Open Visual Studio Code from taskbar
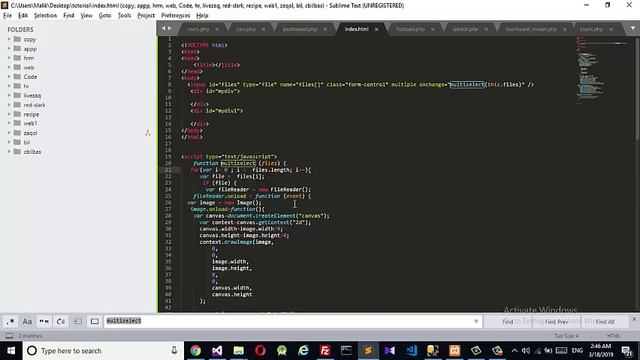This screenshot has width=640, height=360. click(x=411, y=351)
